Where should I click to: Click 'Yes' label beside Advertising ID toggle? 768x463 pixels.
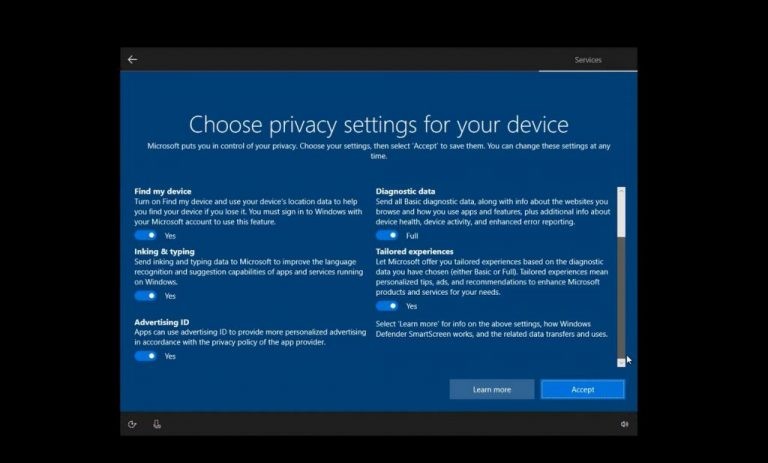pyautogui.click(x=170, y=357)
